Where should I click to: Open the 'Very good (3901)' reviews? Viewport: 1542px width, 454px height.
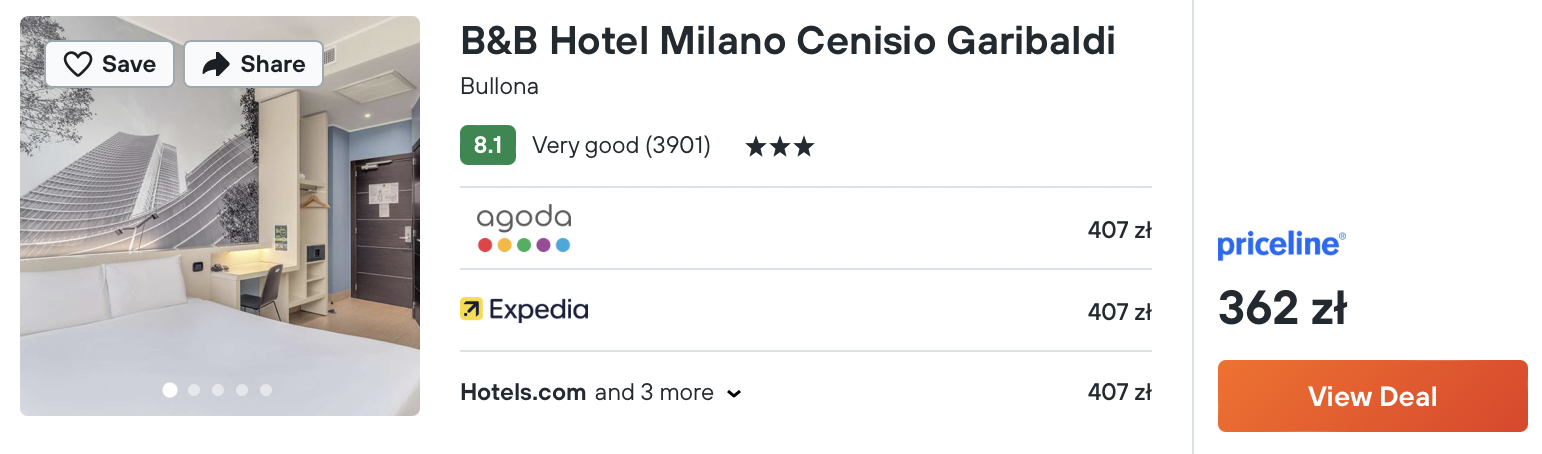[x=621, y=146]
